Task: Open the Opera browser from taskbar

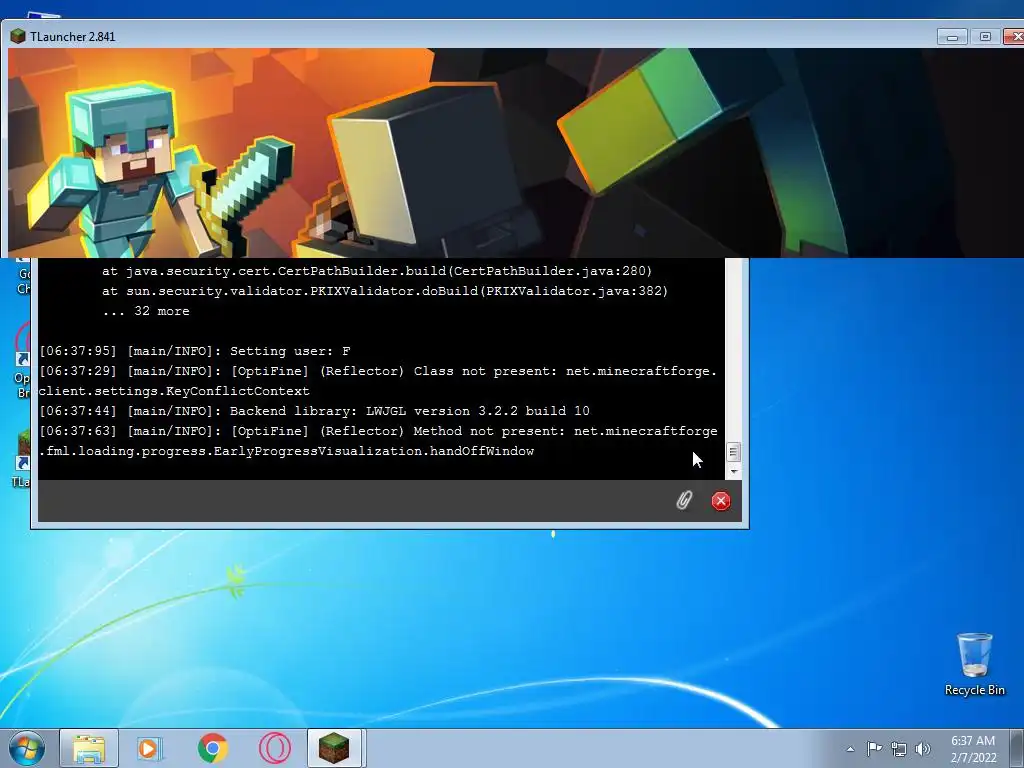Action: [275, 748]
